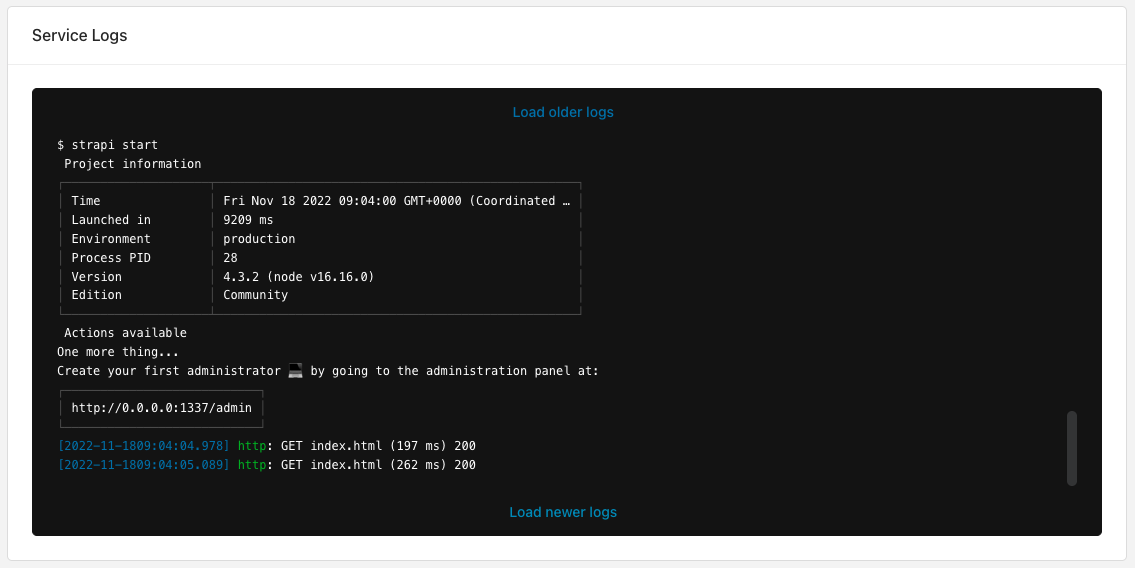Viewport: 1135px width, 568px height.
Task: Click the 'Launched in' row label
Action: tap(111, 220)
